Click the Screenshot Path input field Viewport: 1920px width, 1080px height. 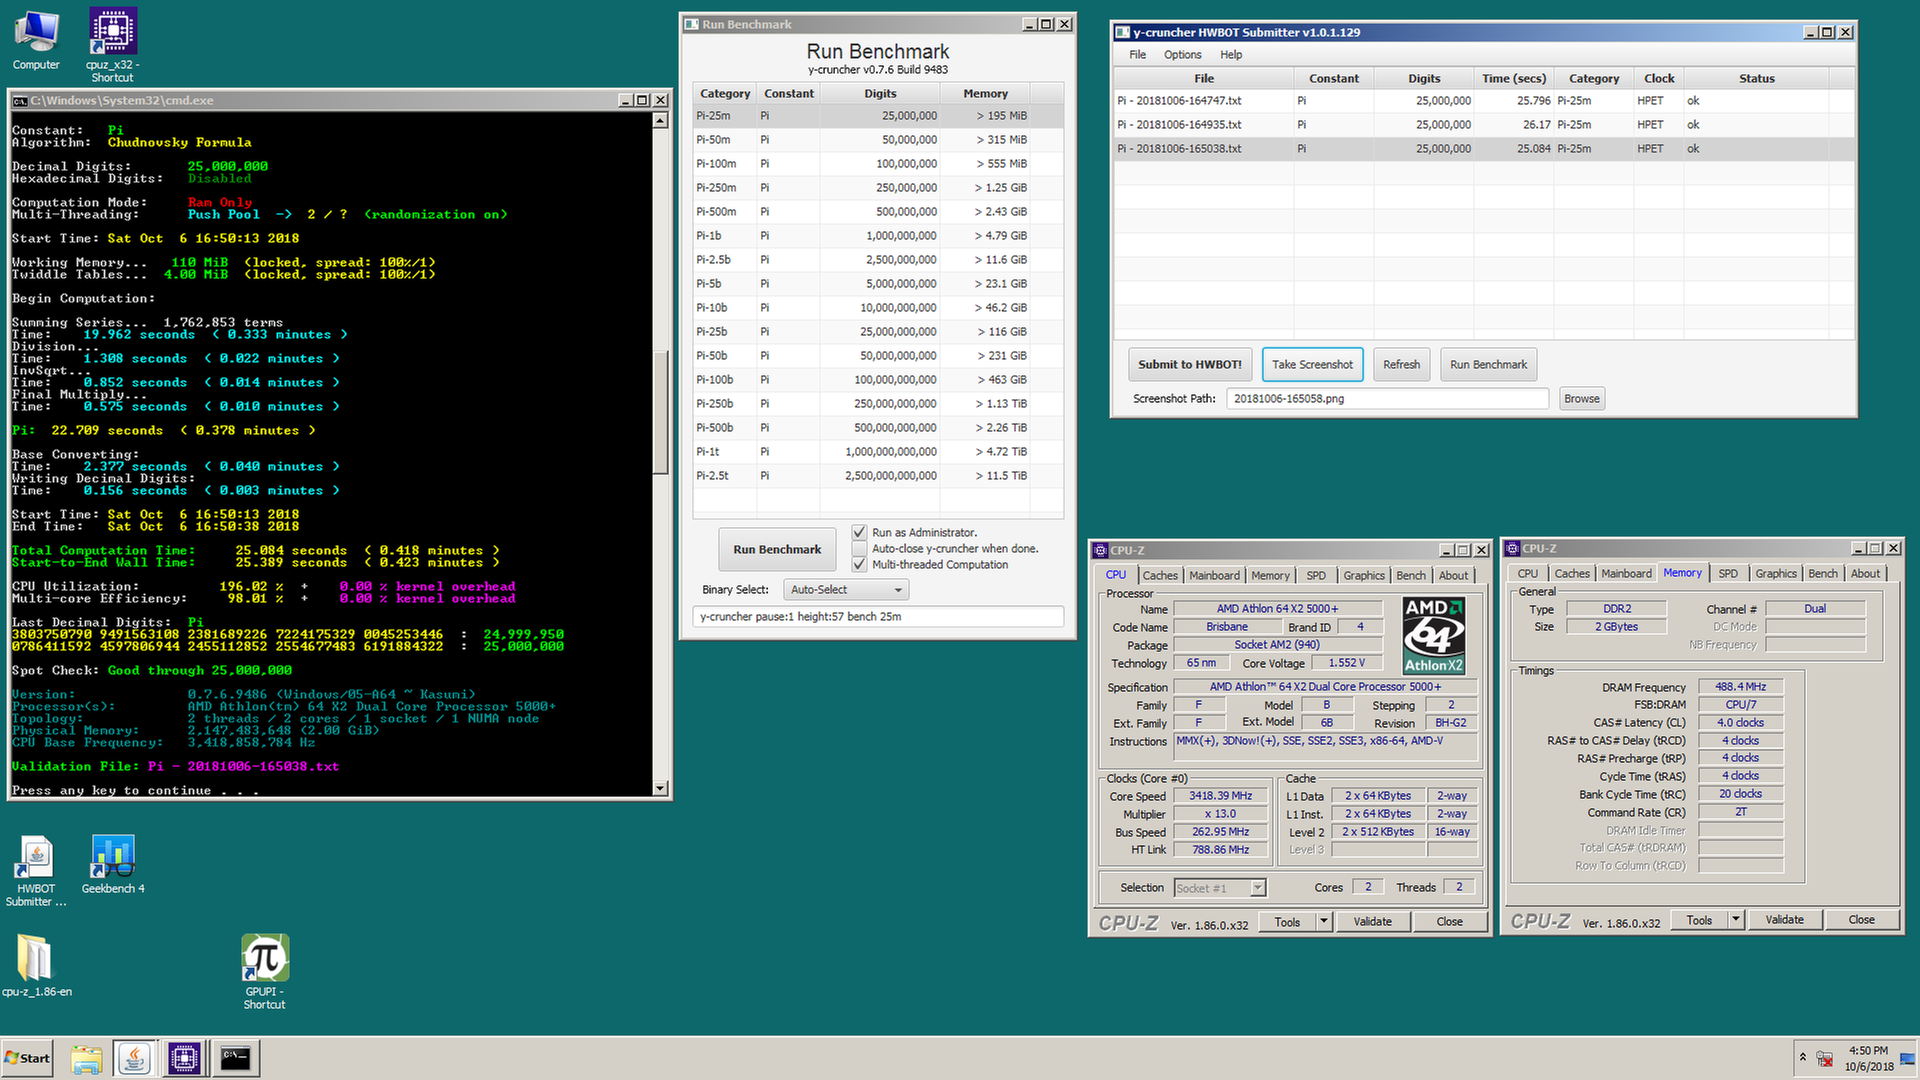click(x=1388, y=398)
